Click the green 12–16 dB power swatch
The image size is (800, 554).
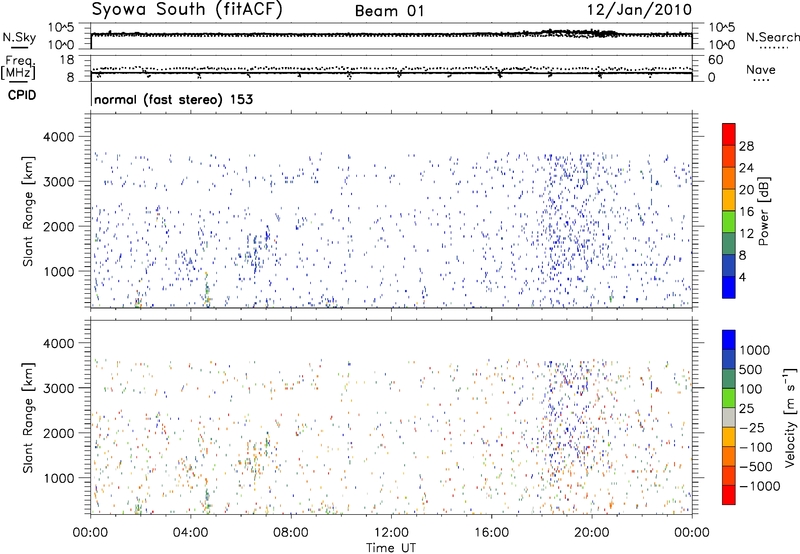(x=729, y=222)
